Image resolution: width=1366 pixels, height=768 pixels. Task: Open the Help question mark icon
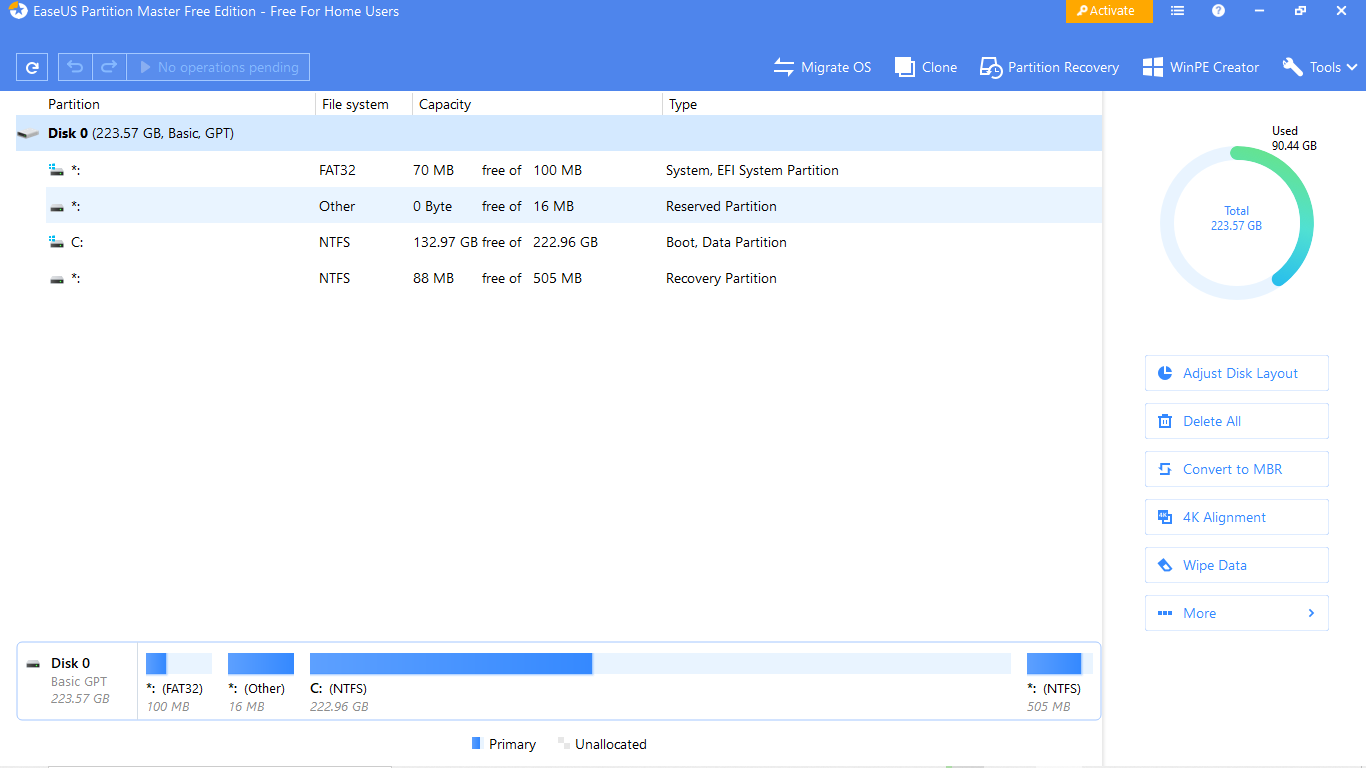(1218, 11)
